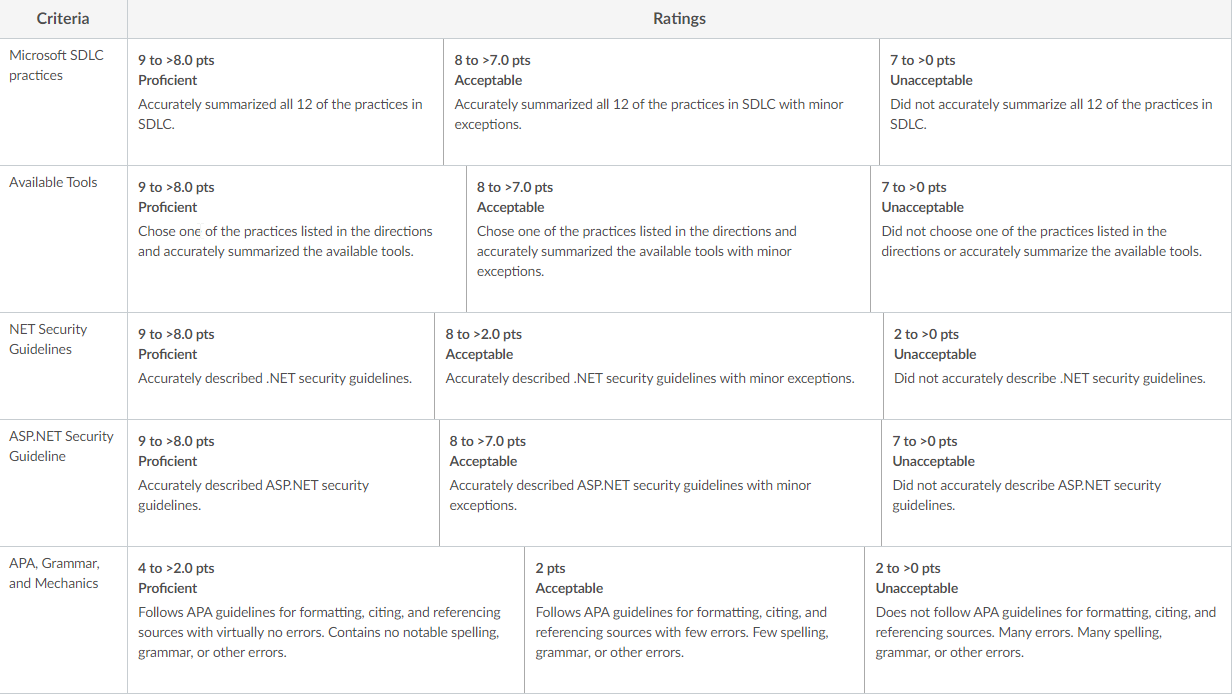The width and height of the screenshot is (1232, 695).
Task: Pick Acceptable 8 to >2.0 pts for NET Security
Action: point(659,366)
